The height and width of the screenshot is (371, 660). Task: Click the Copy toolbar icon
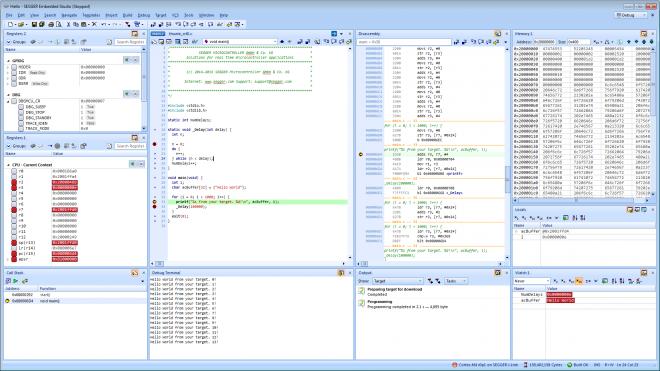click(x=76, y=24)
